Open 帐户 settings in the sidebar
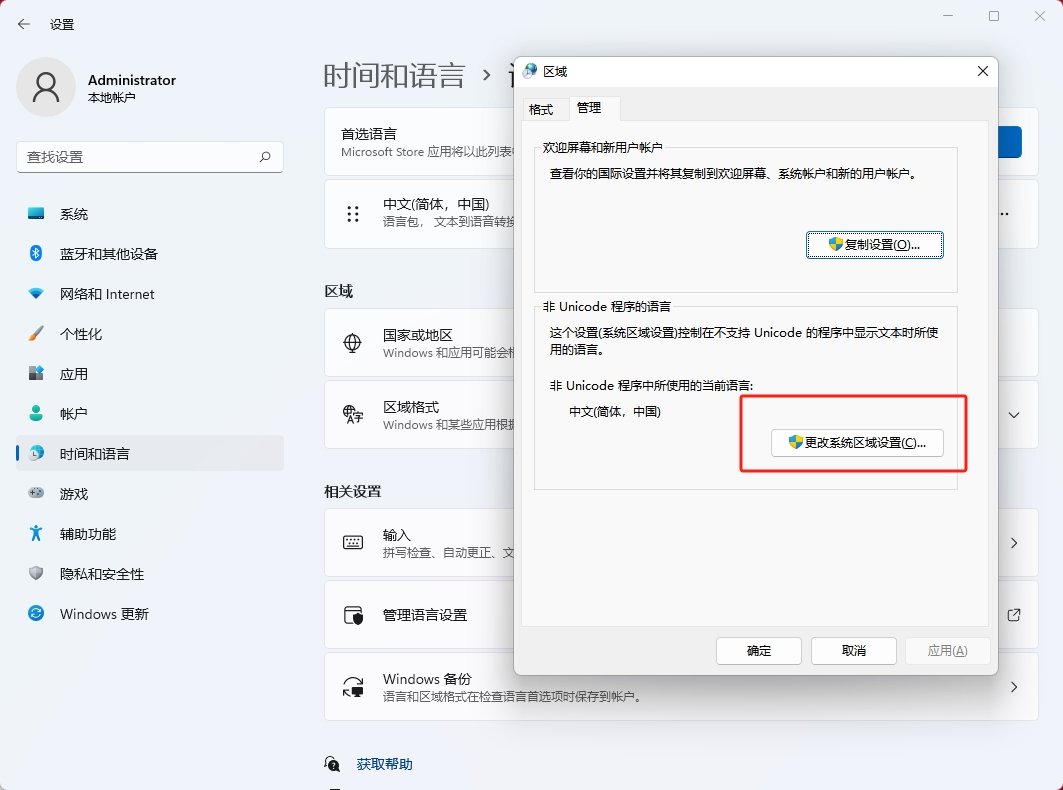This screenshot has width=1063, height=790. click(x=150, y=413)
